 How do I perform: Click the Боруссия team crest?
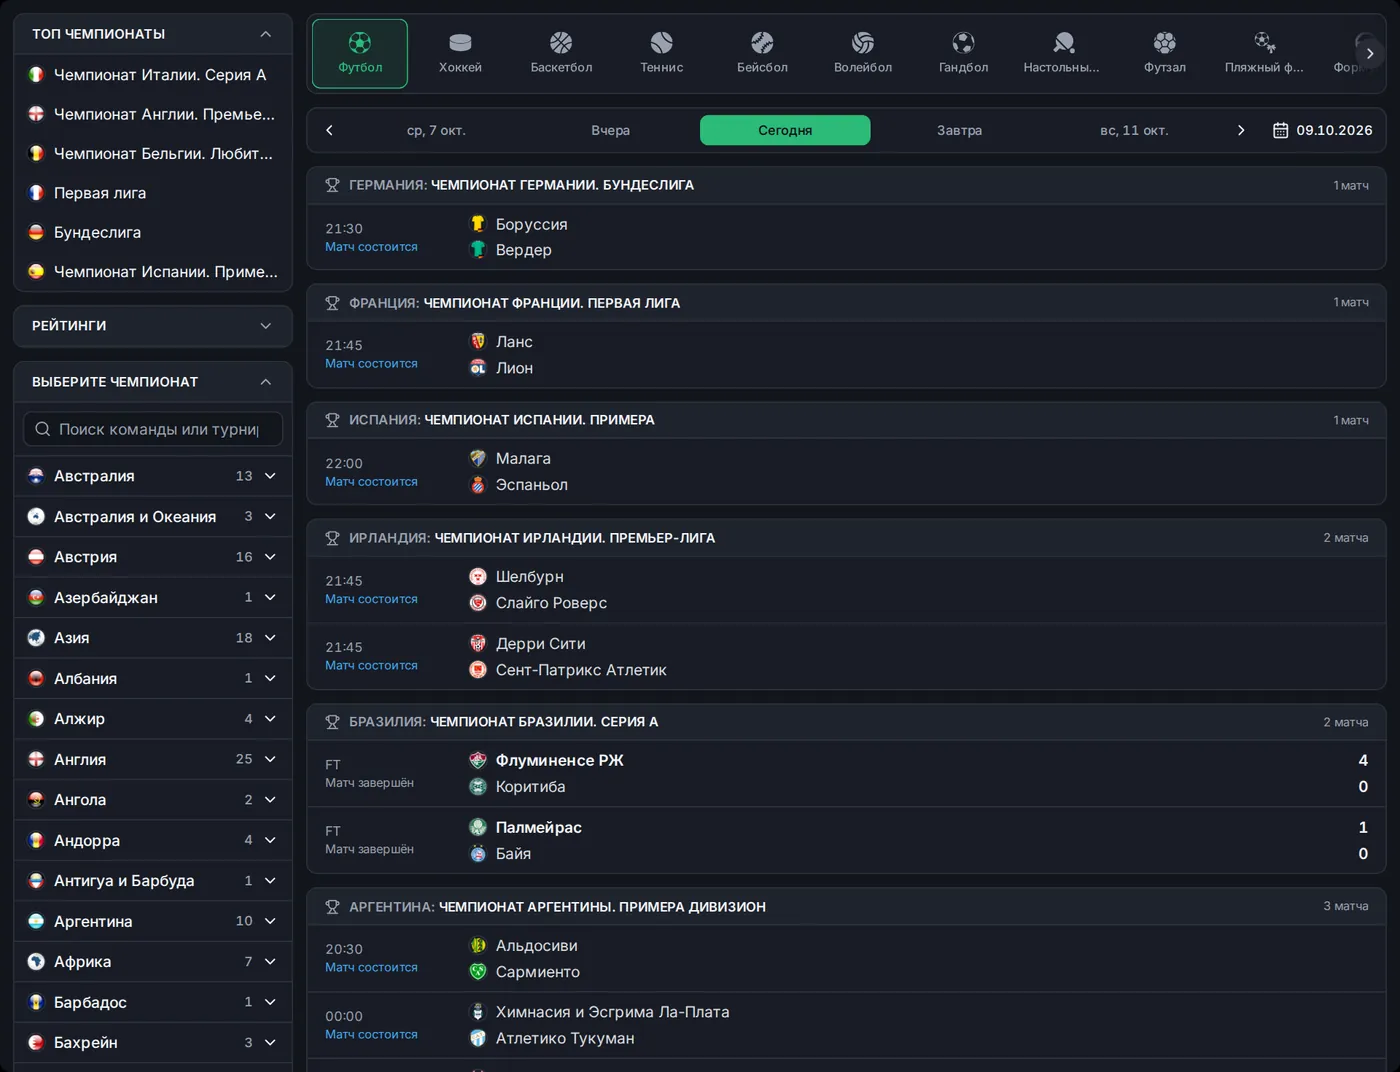[478, 224]
